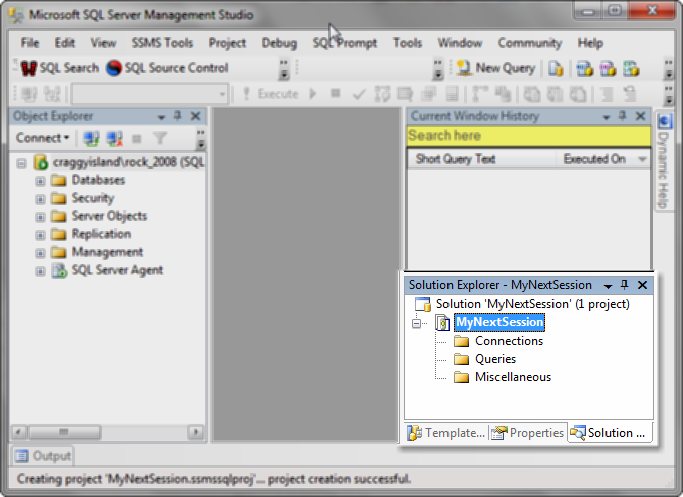
Task: Toggle auto-hide pin on Object Explorer
Action: (178, 116)
